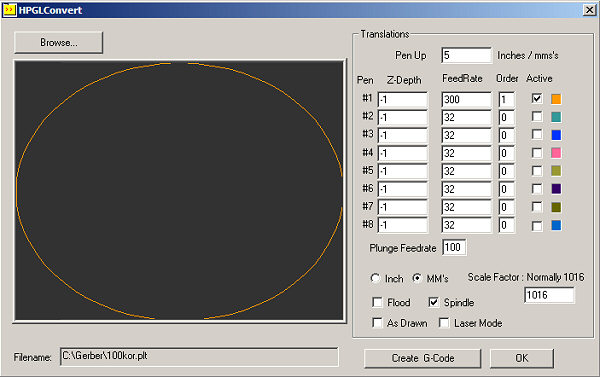Image resolution: width=600 pixels, height=377 pixels.
Task: Click the HPGLConvert title bar icon
Action: click(9, 10)
